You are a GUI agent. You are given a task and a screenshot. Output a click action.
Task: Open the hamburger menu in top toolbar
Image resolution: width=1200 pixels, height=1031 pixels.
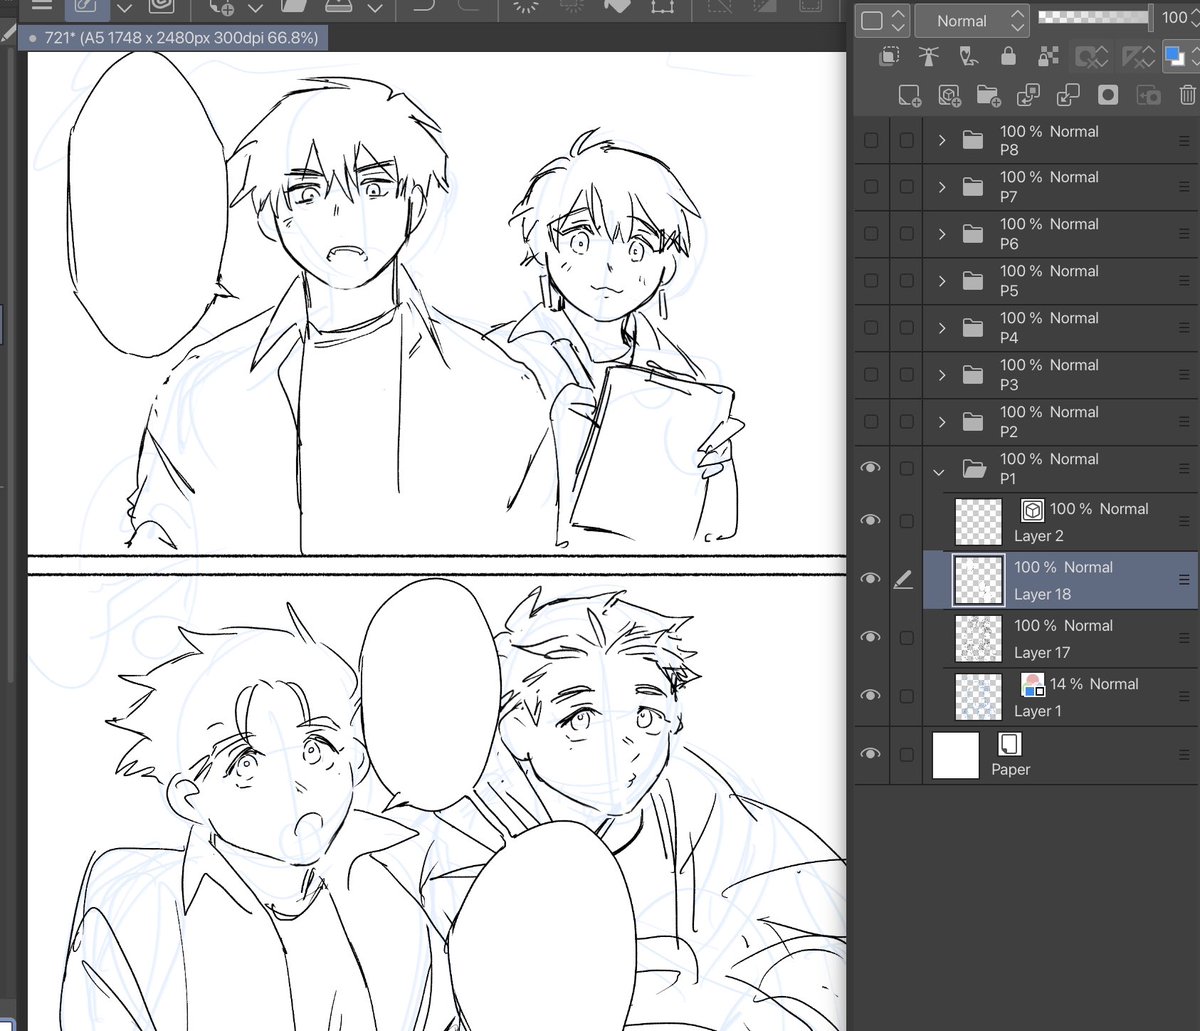tap(40, 6)
